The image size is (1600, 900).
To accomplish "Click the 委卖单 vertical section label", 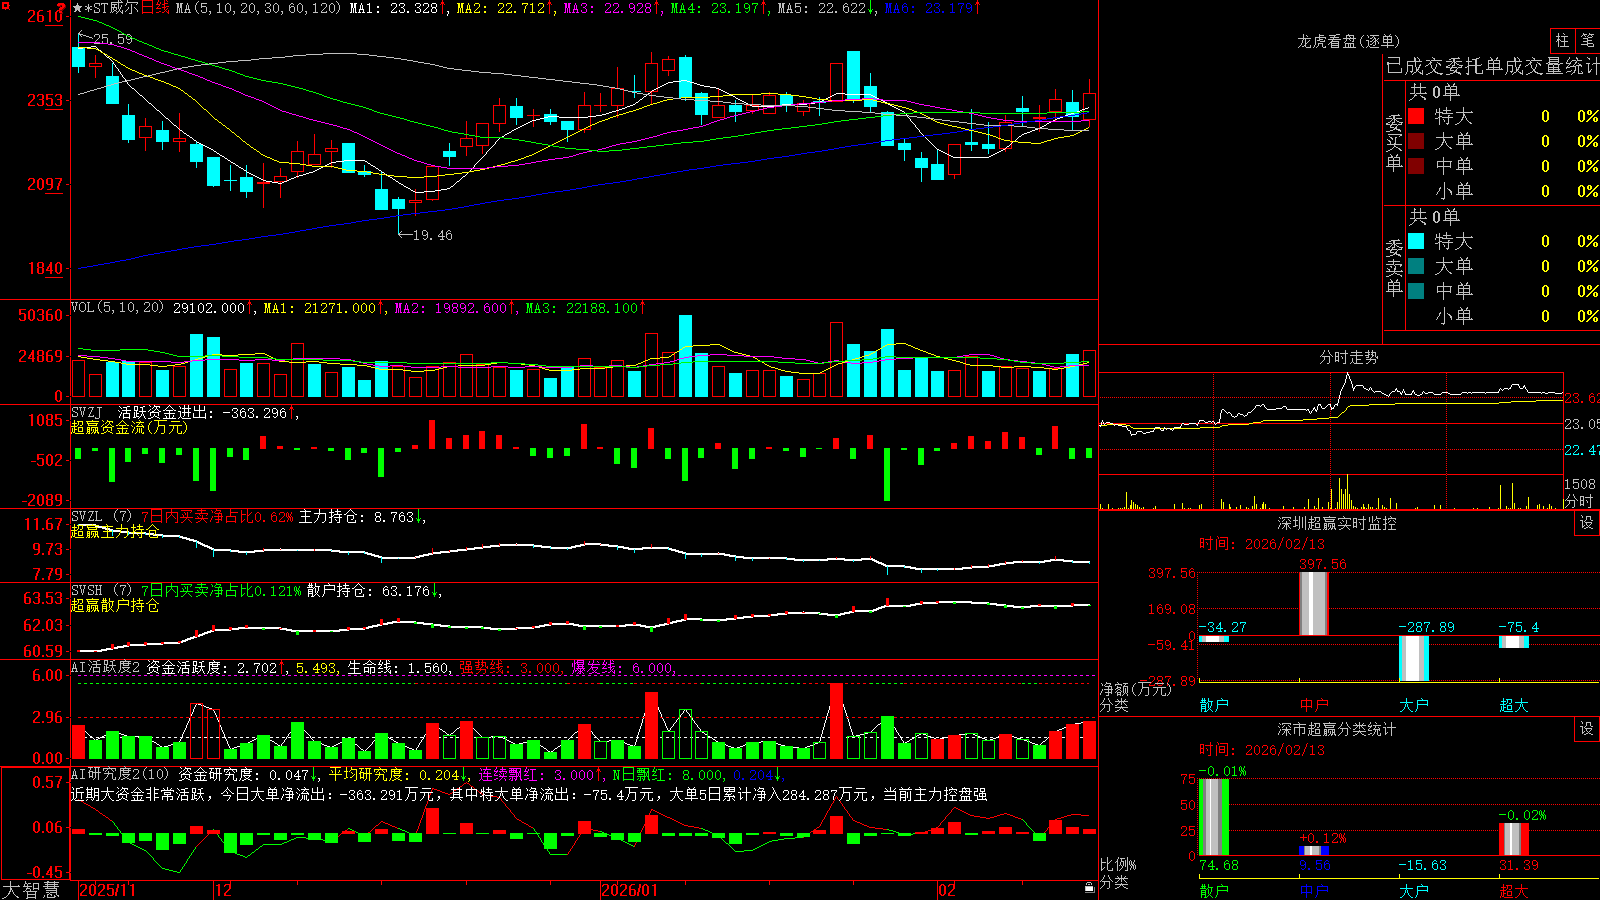I will pos(1394,267).
